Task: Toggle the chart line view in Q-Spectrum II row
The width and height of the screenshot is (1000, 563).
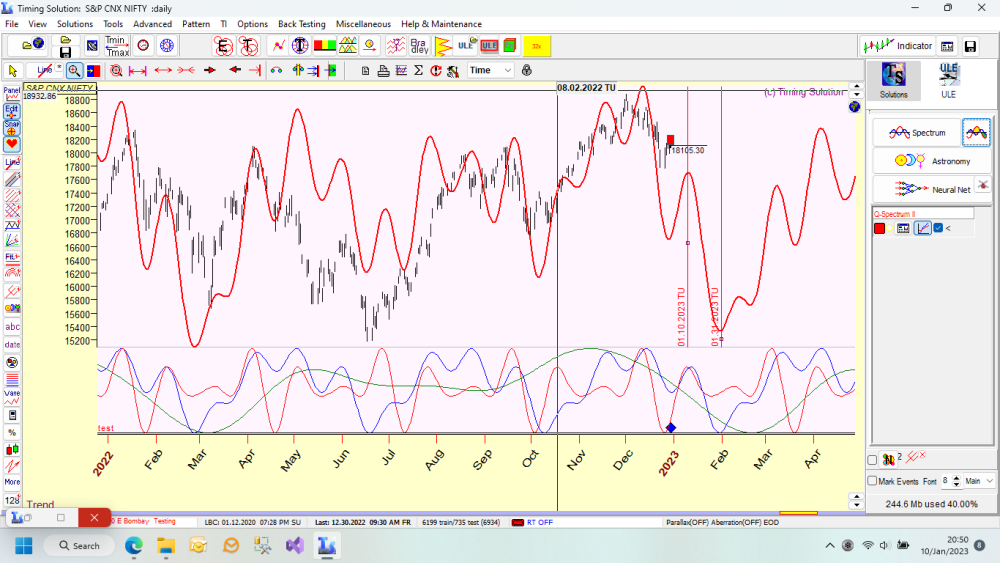Action: click(x=922, y=228)
